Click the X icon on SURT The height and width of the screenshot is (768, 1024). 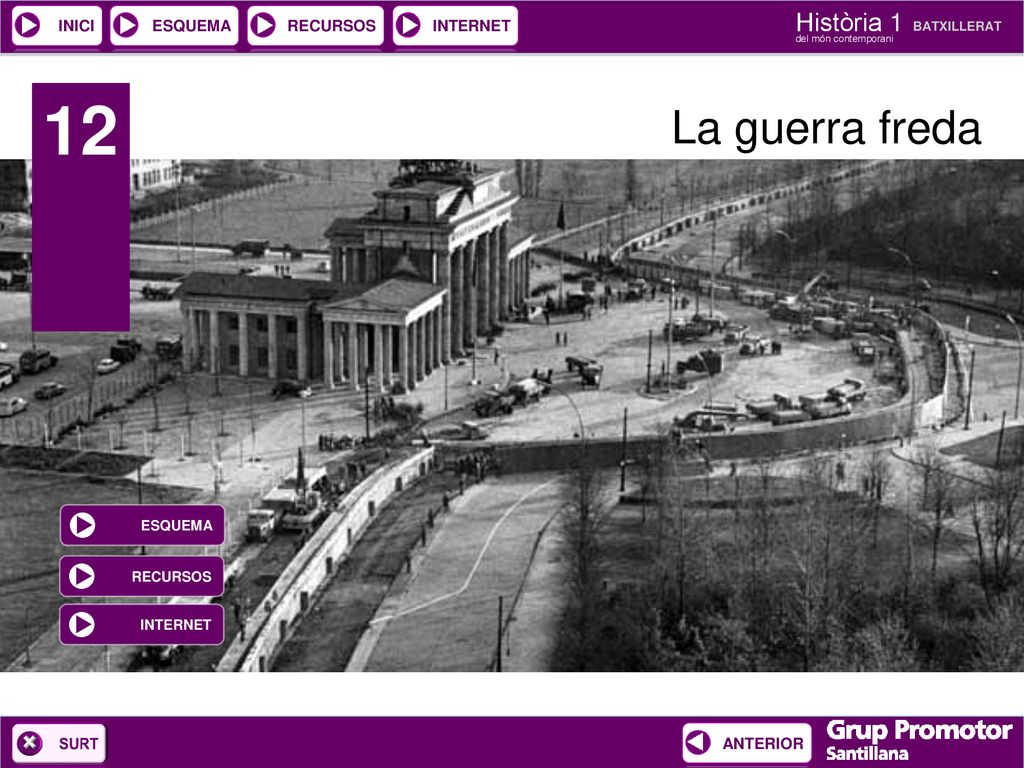point(29,743)
